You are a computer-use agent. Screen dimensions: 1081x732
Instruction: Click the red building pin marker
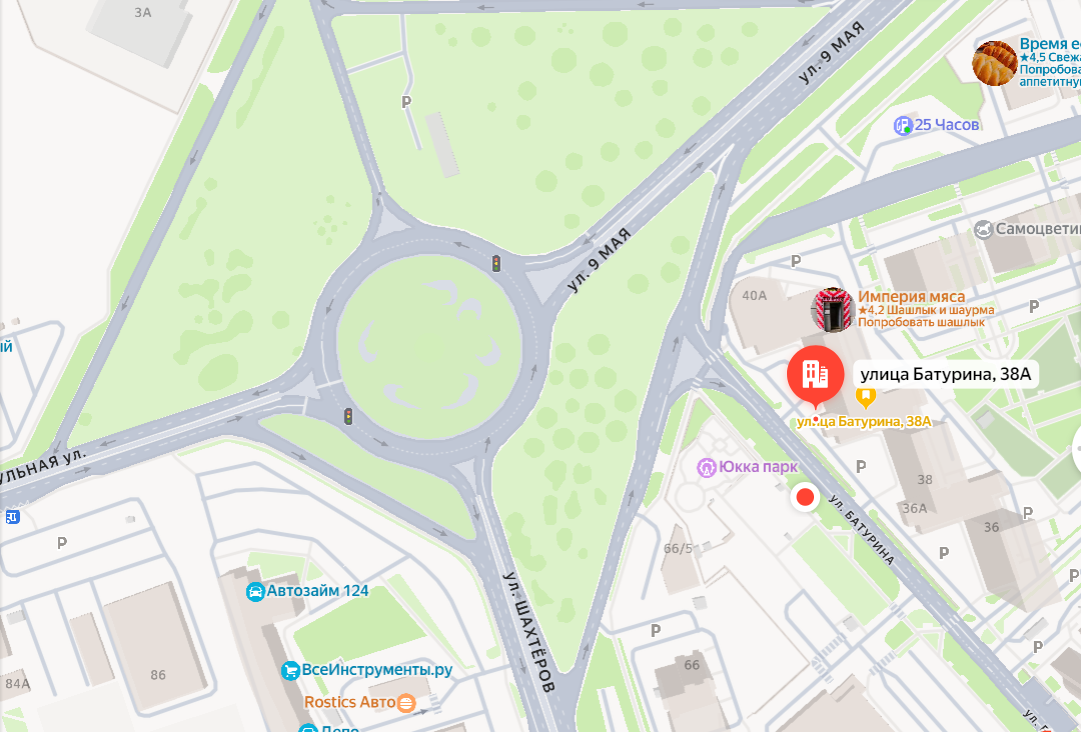coord(816,376)
